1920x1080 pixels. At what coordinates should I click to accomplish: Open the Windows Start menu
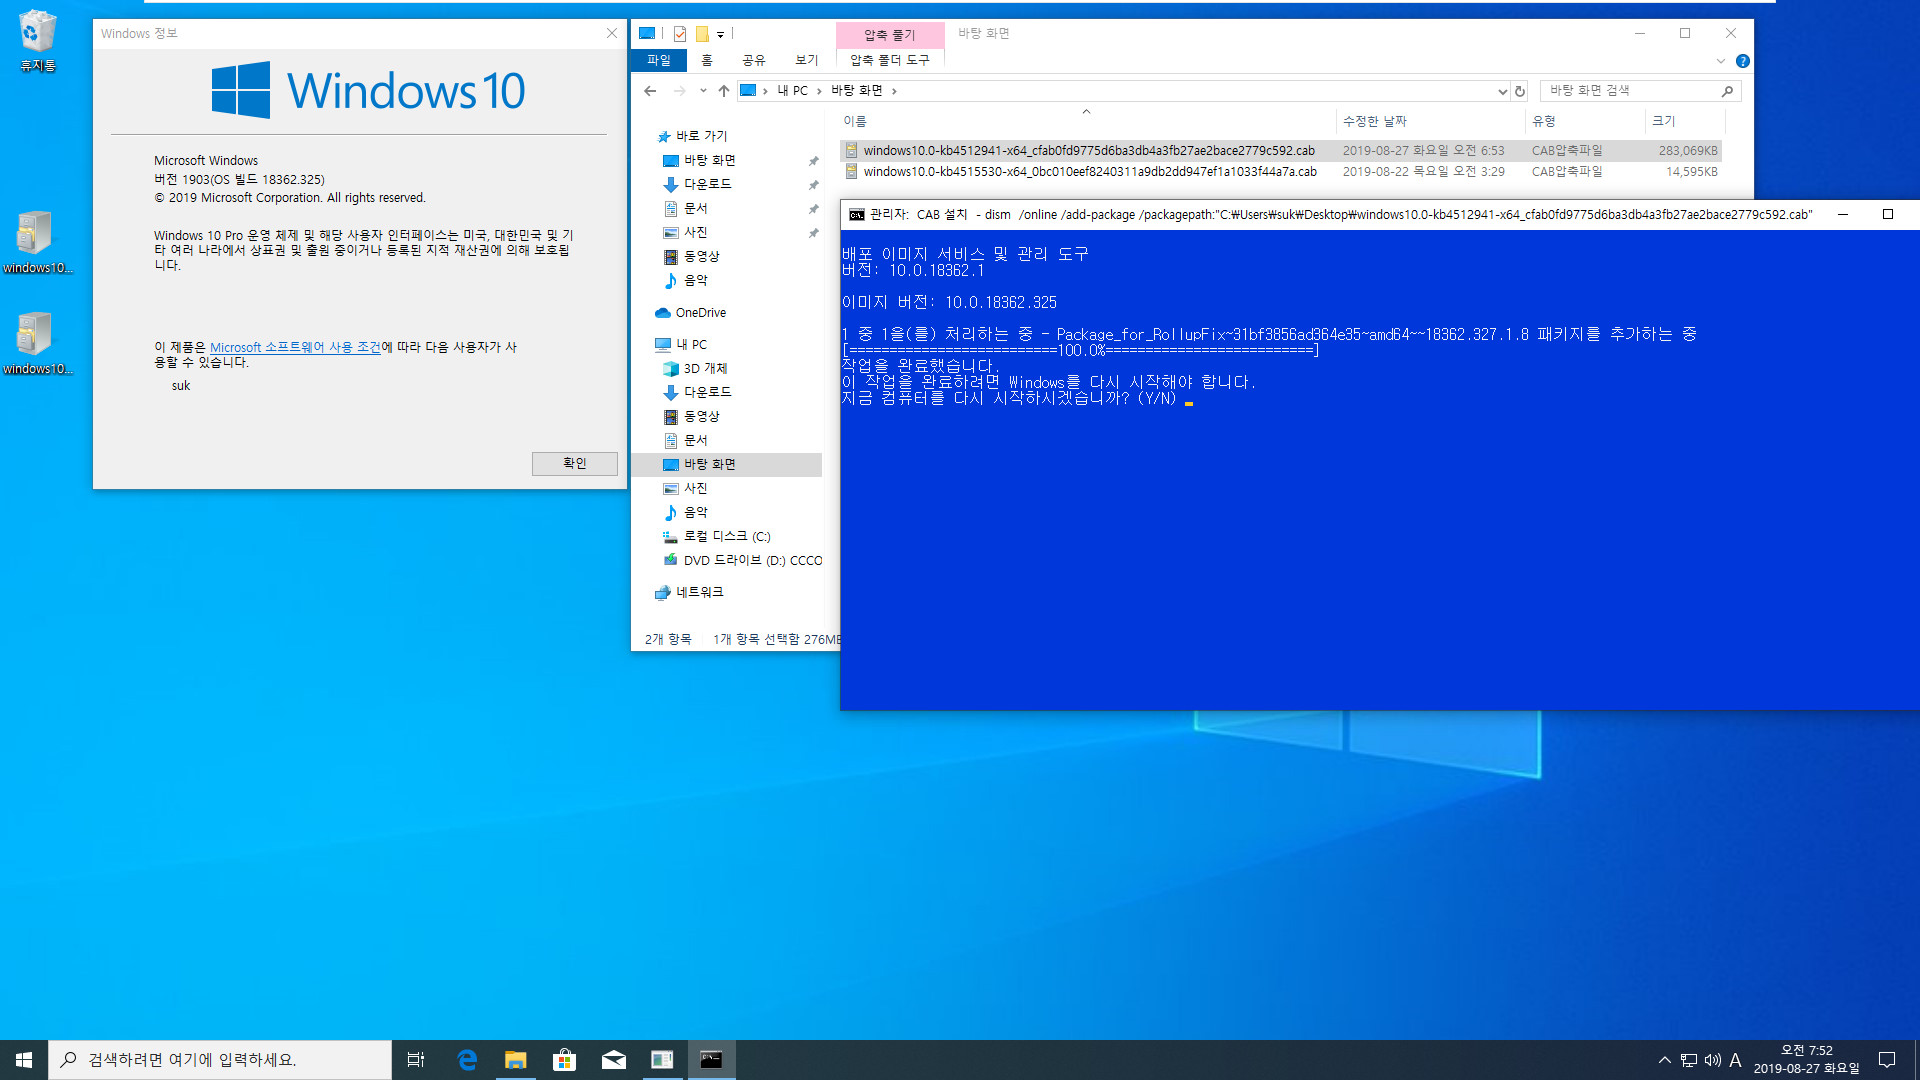[24, 1060]
